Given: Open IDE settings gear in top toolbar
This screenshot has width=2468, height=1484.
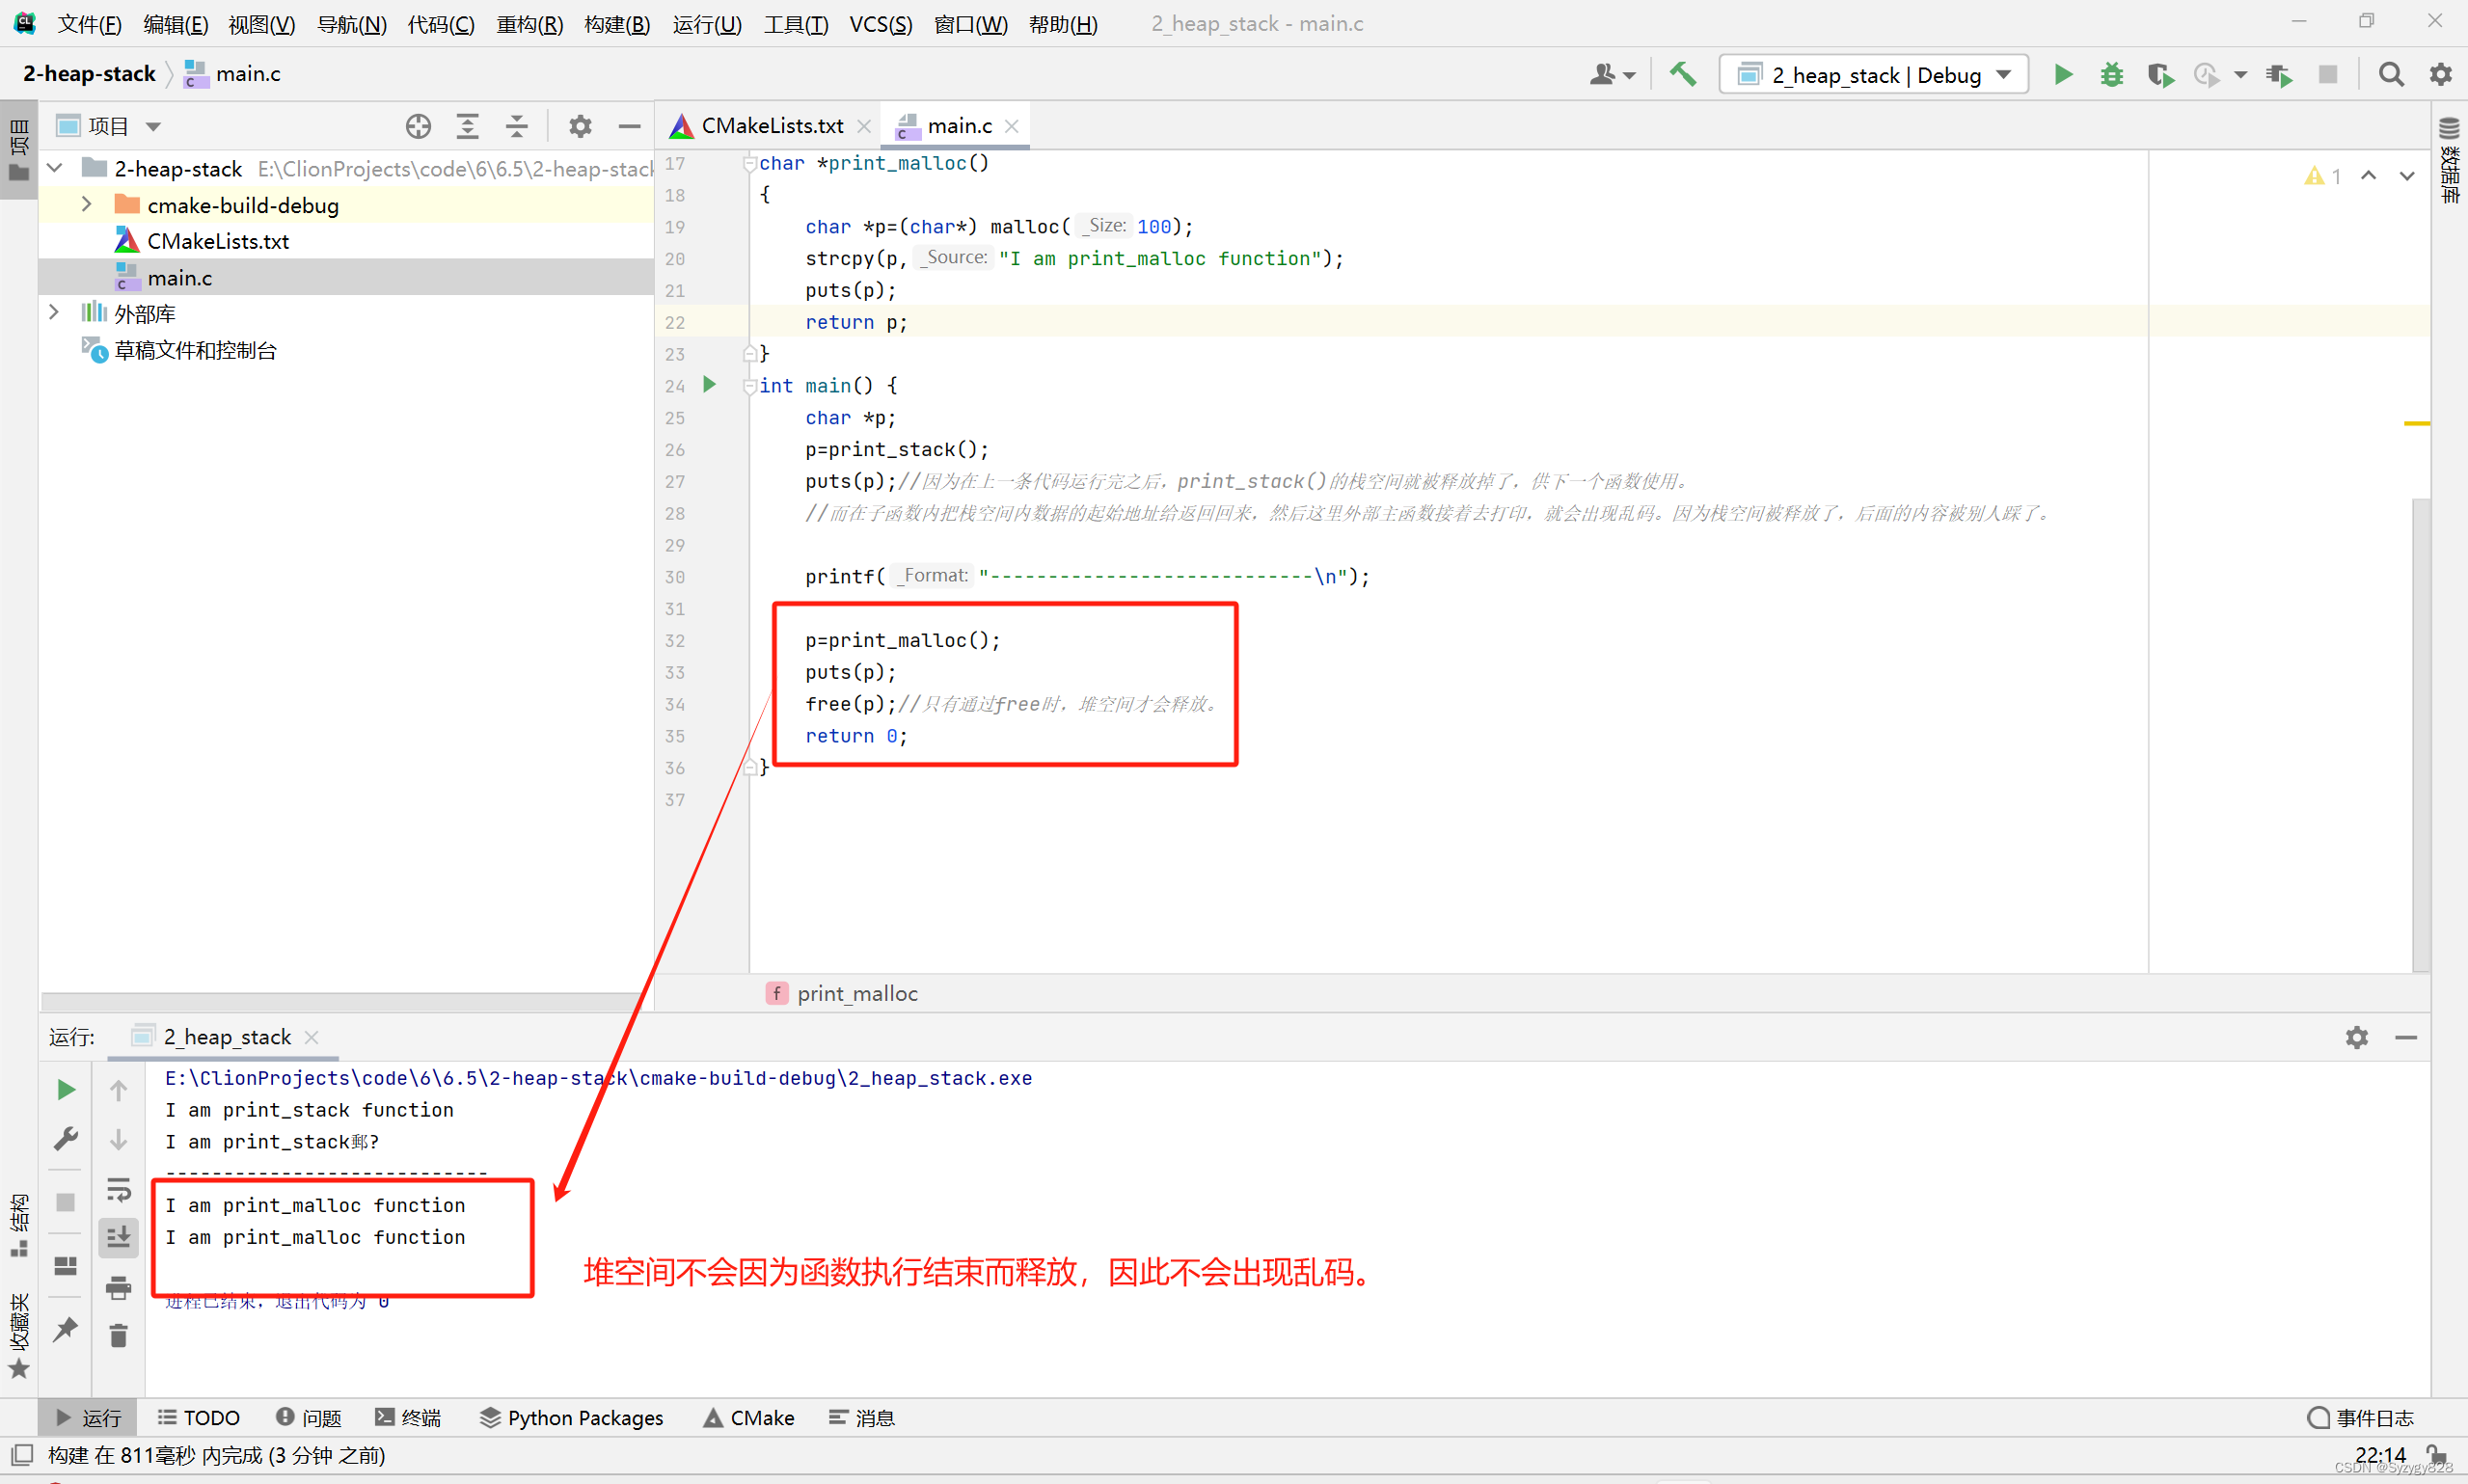Looking at the screenshot, I should coord(2440,75).
